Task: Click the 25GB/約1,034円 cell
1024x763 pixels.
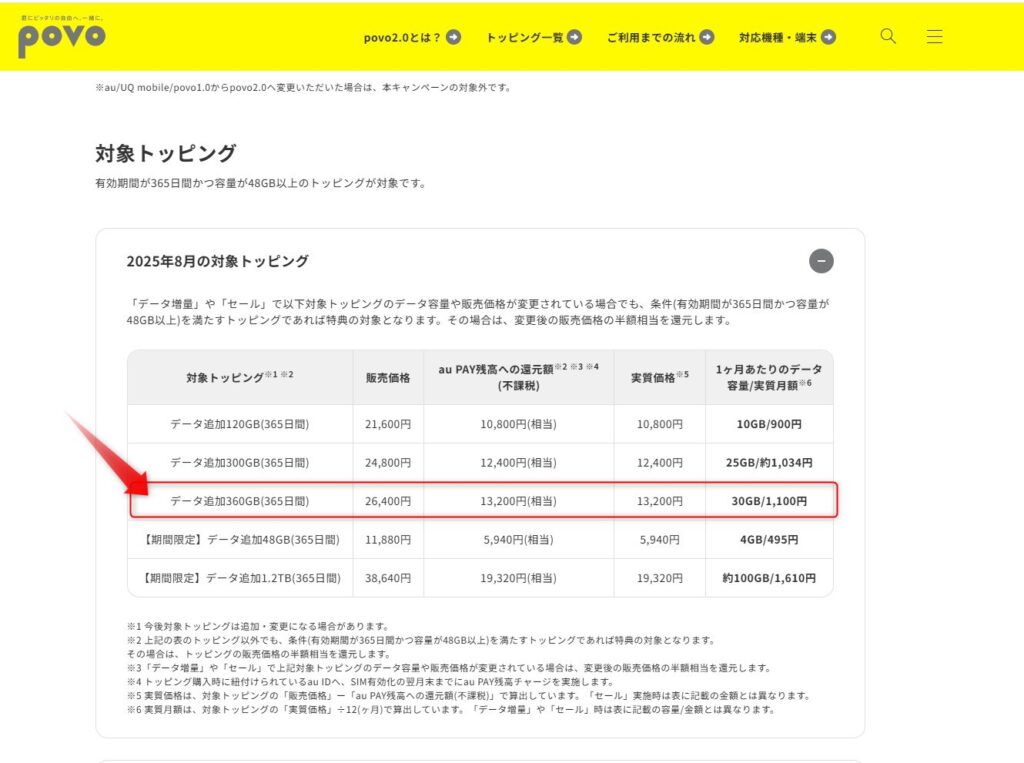Action: coord(769,463)
